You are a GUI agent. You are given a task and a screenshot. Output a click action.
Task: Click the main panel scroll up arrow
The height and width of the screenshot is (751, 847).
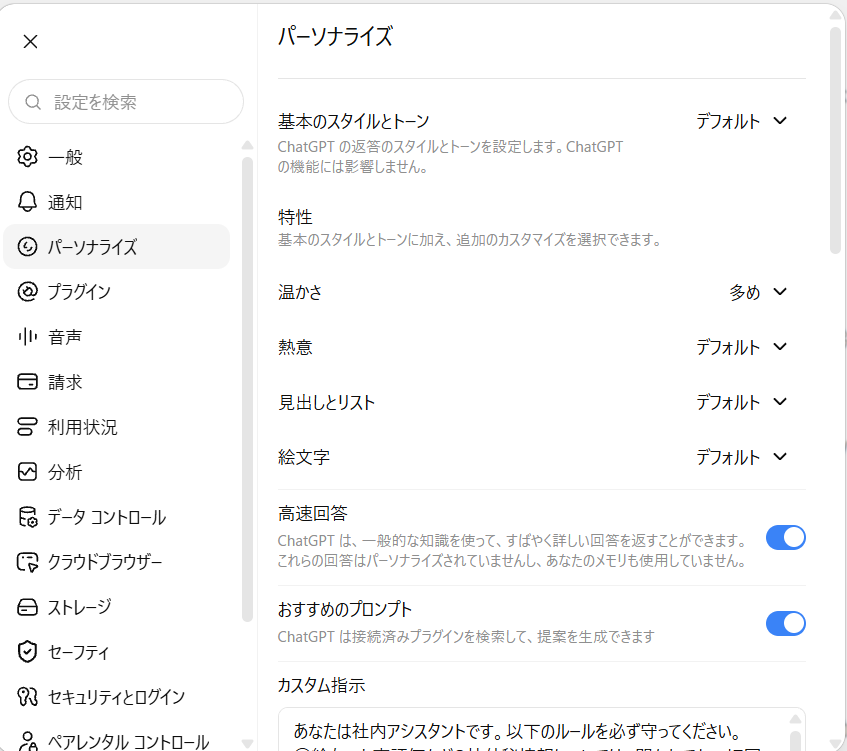point(835,15)
